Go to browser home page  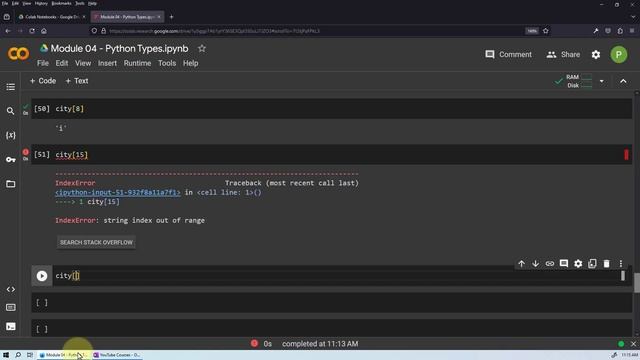tap(44, 31)
